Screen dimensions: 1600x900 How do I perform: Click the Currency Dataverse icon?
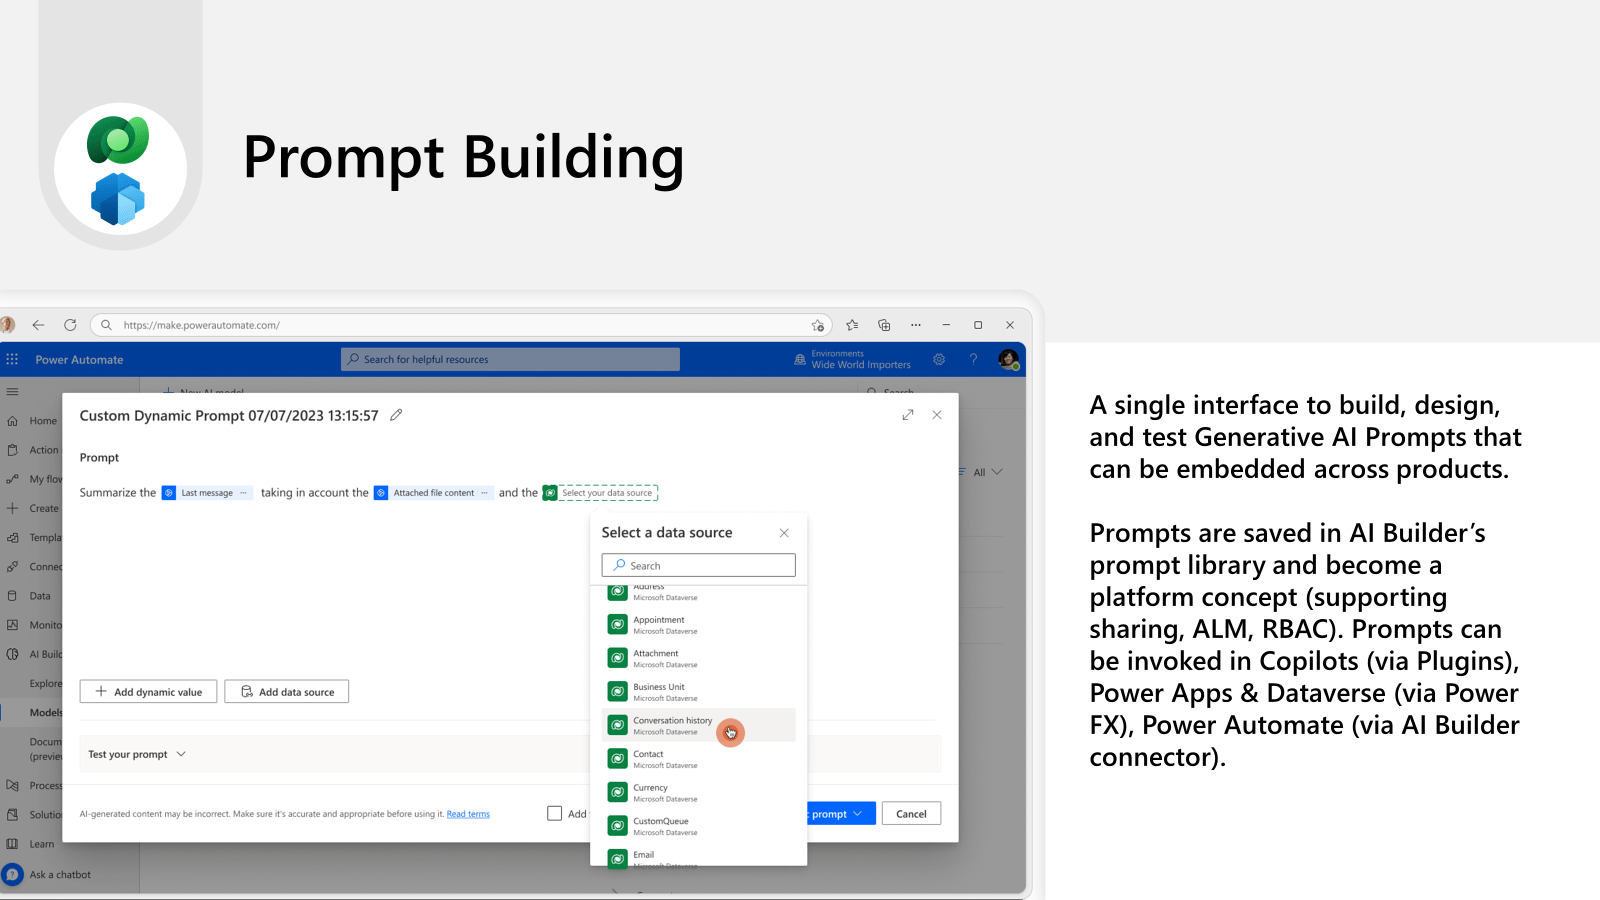[x=618, y=792]
